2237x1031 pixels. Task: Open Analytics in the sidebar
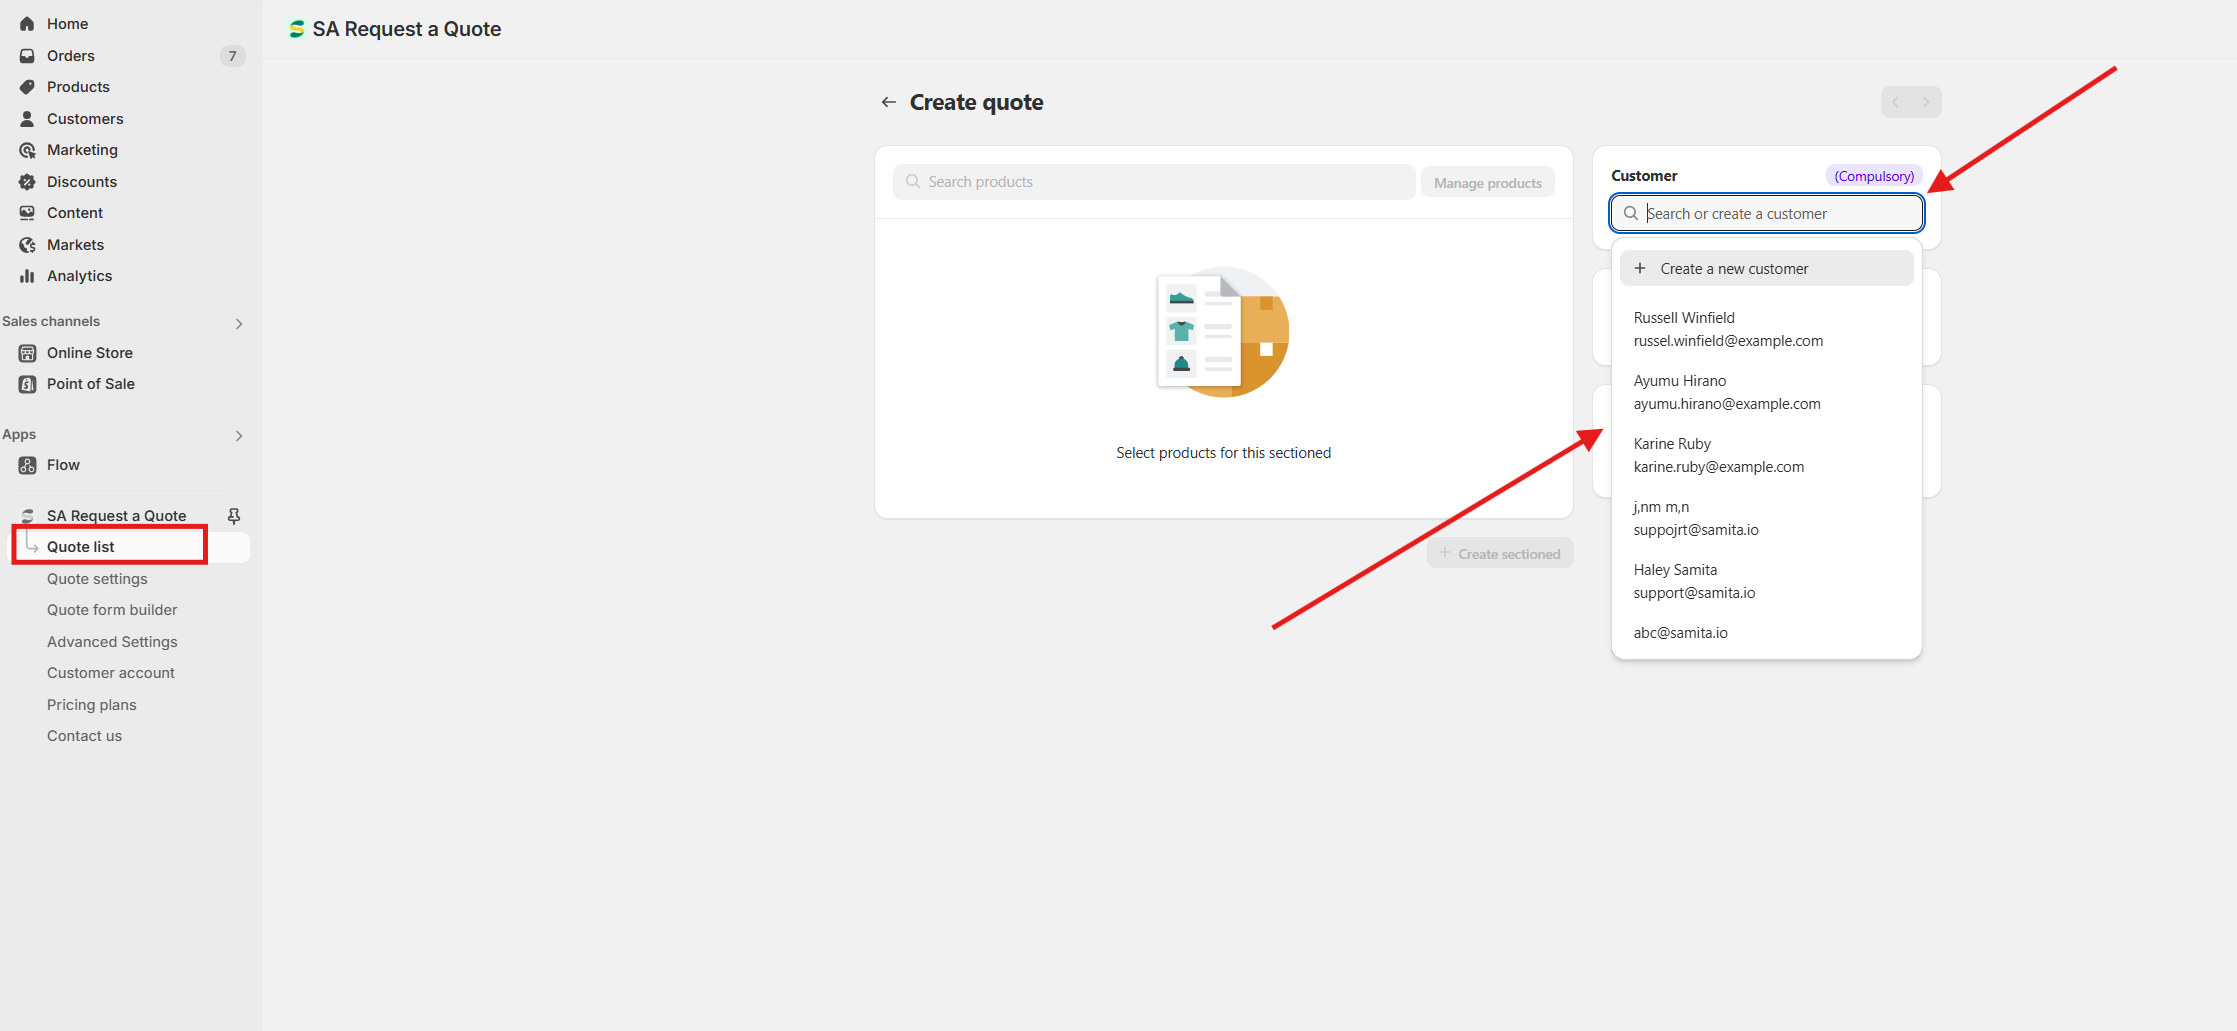79,276
